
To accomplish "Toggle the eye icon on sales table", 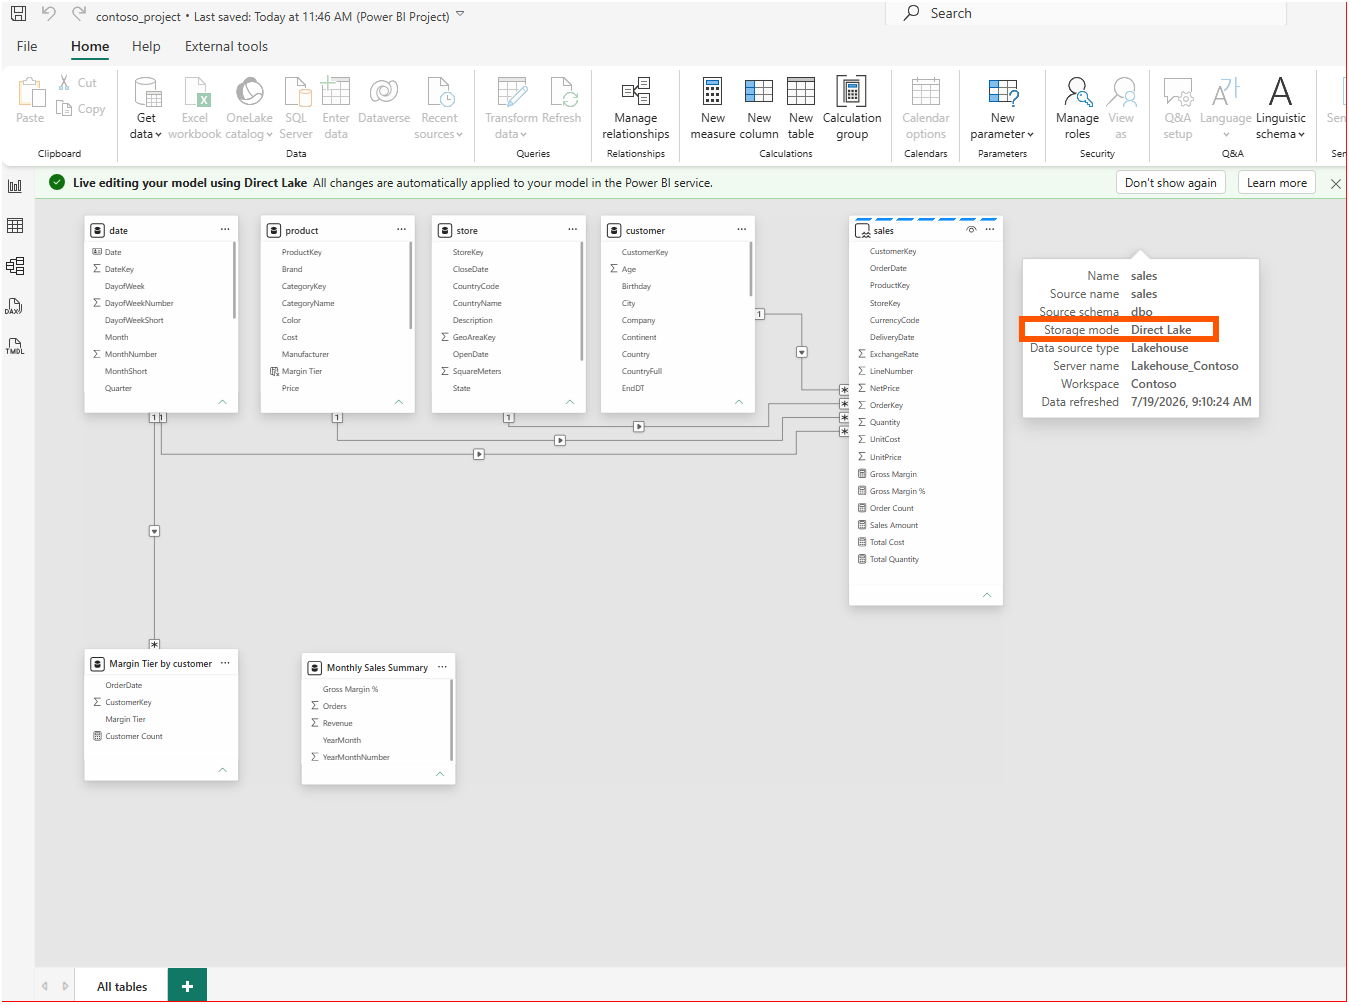I will click(971, 230).
